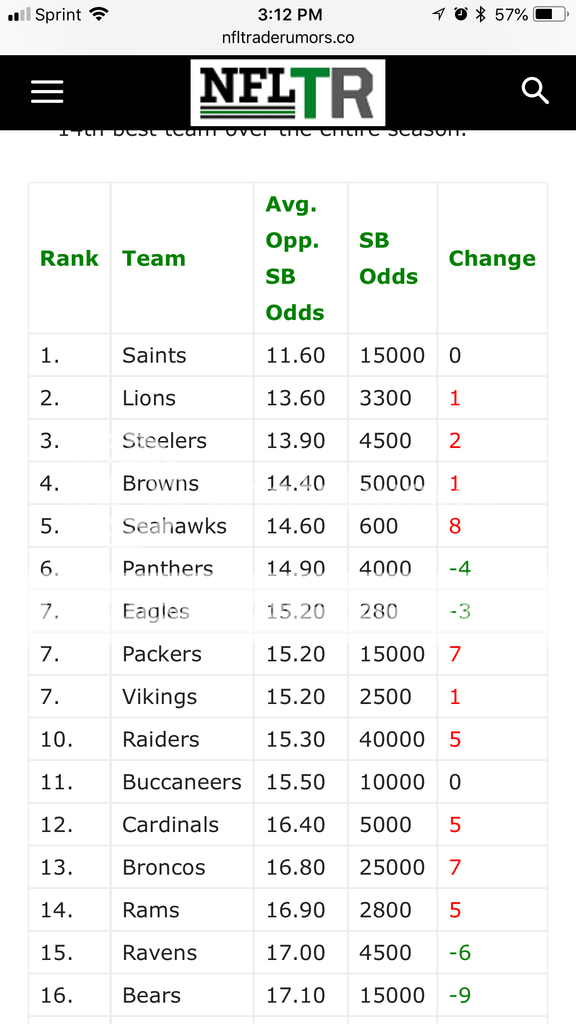Click the NFLTR site logo
Image resolution: width=576 pixels, height=1024 pixels.
click(287, 93)
